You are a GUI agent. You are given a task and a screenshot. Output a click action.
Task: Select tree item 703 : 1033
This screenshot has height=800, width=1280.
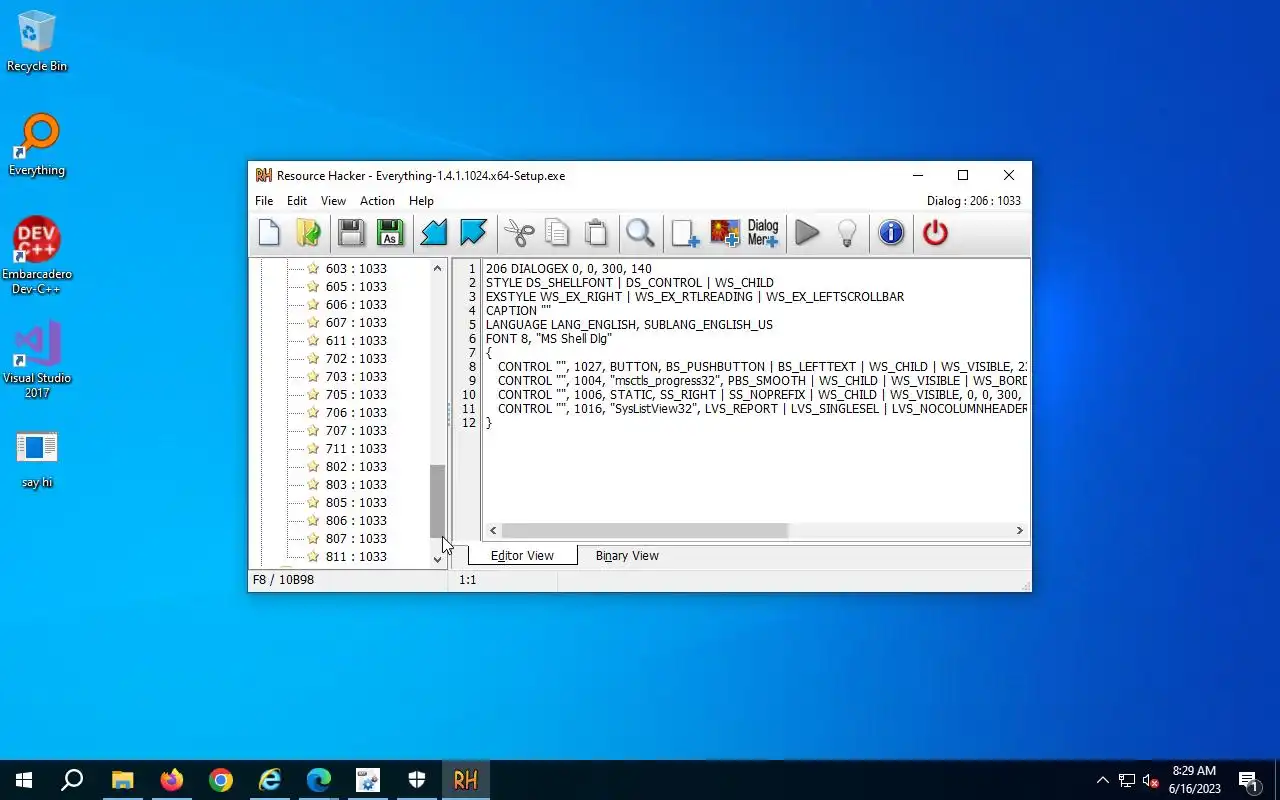(x=355, y=376)
